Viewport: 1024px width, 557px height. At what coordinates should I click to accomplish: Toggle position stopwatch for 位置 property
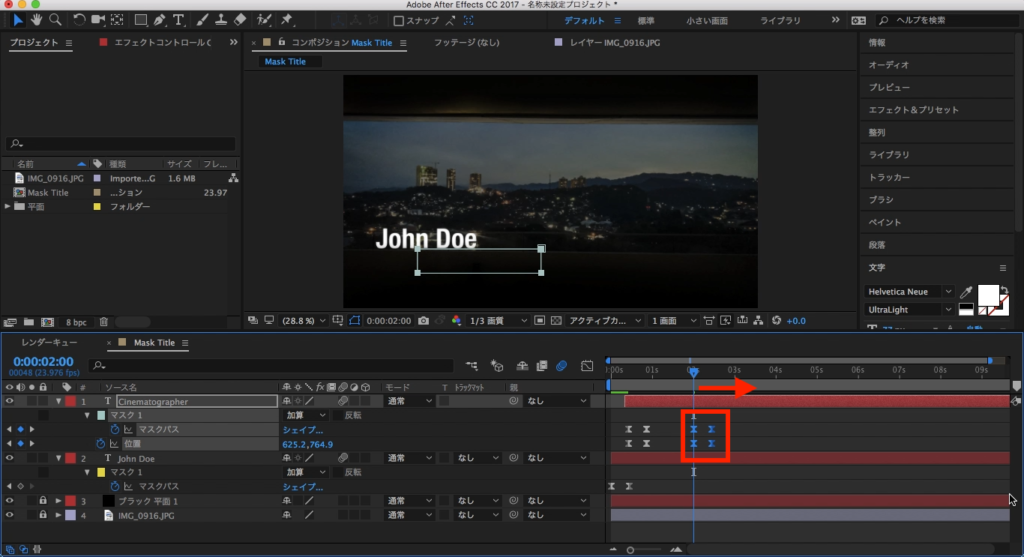tap(101, 444)
